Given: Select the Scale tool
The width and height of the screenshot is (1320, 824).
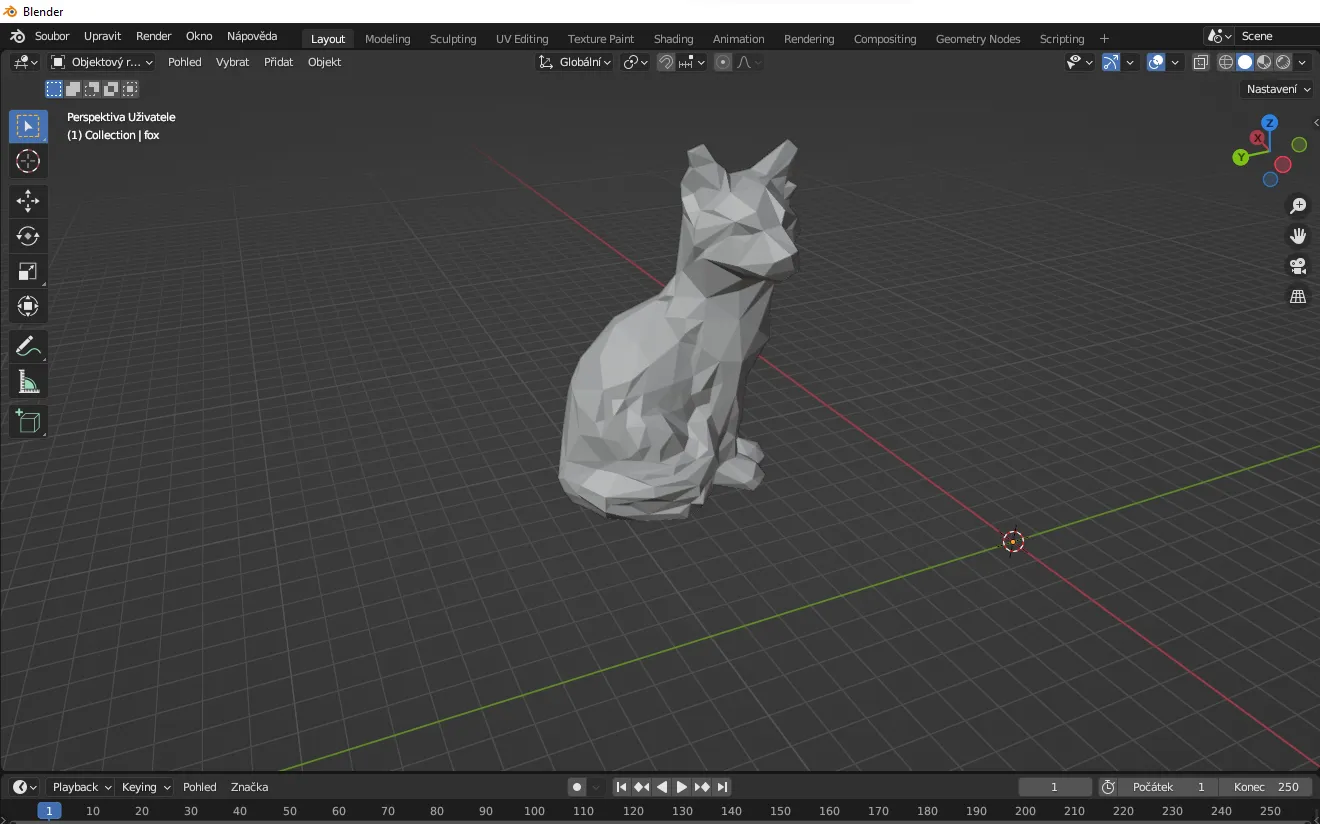Looking at the screenshot, I should point(28,271).
